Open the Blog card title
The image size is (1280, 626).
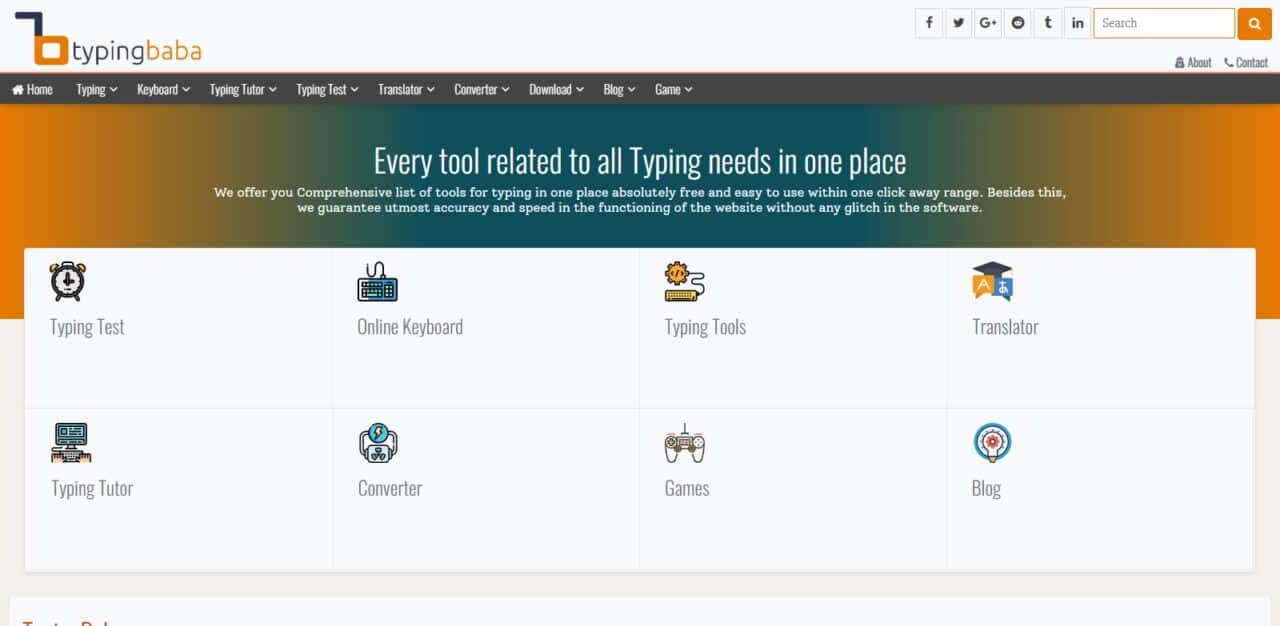point(986,488)
